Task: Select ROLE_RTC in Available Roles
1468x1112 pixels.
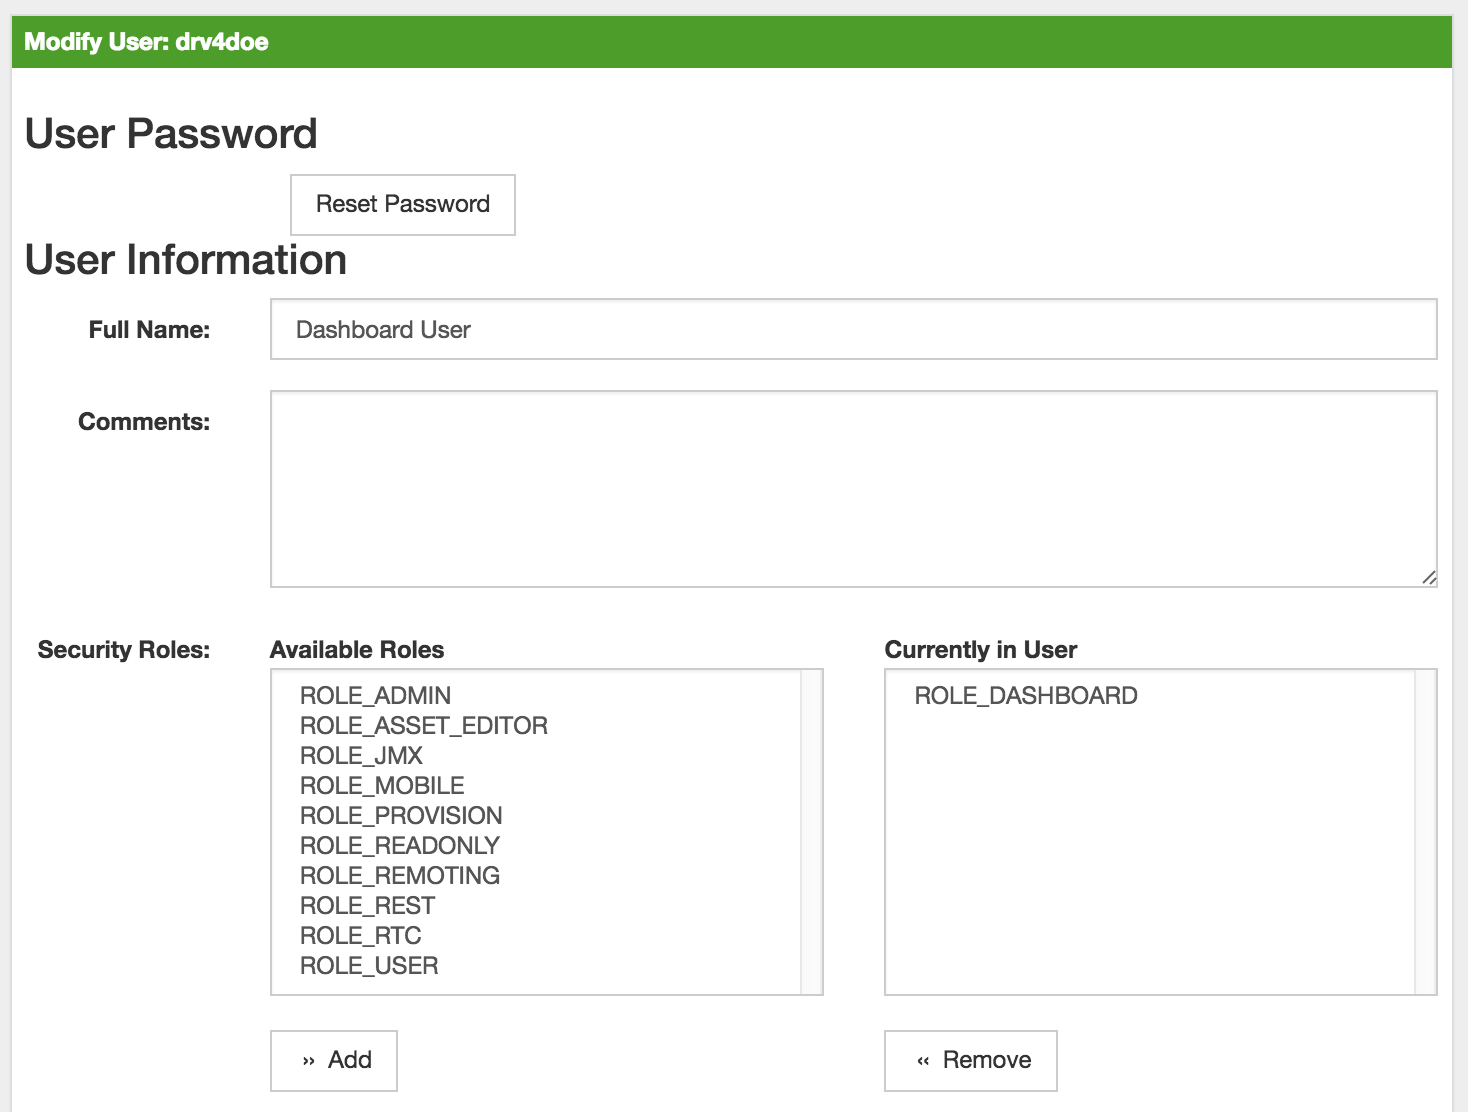Action: click(x=361, y=935)
